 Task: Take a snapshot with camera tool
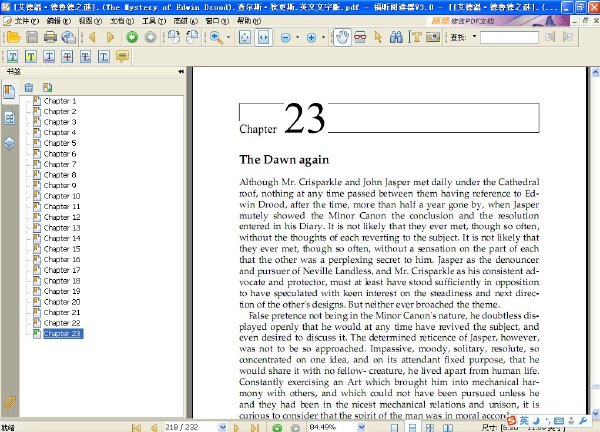[433, 37]
